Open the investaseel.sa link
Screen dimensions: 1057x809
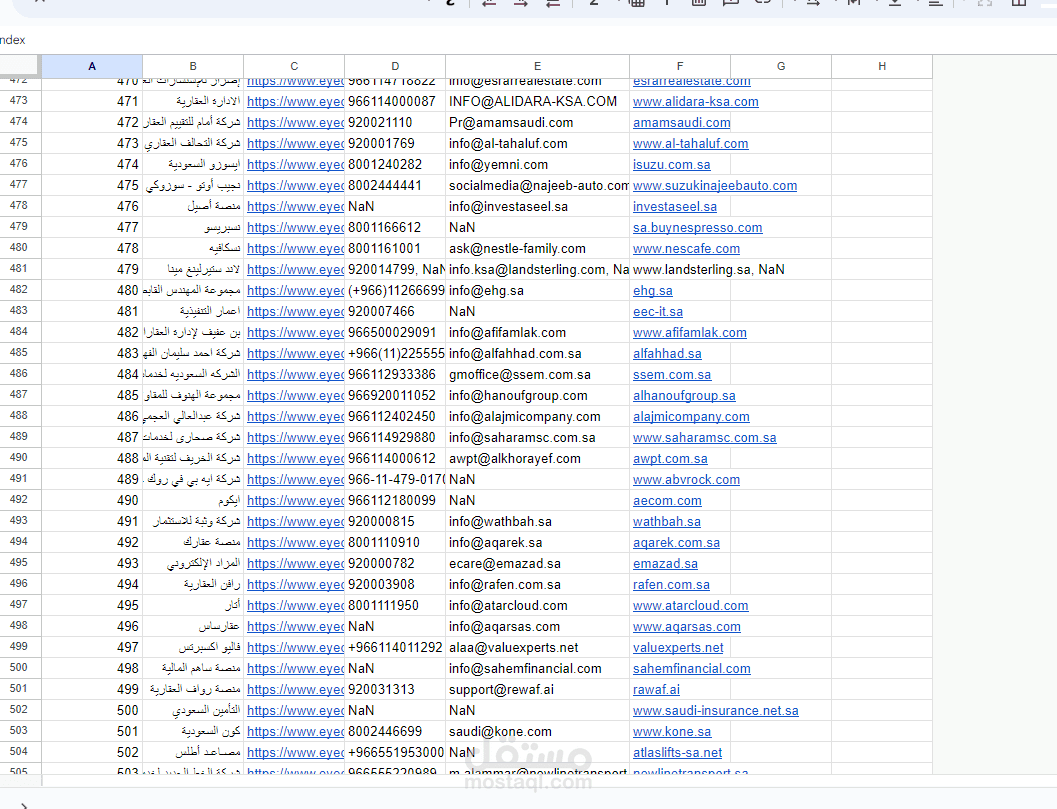(x=675, y=206)
